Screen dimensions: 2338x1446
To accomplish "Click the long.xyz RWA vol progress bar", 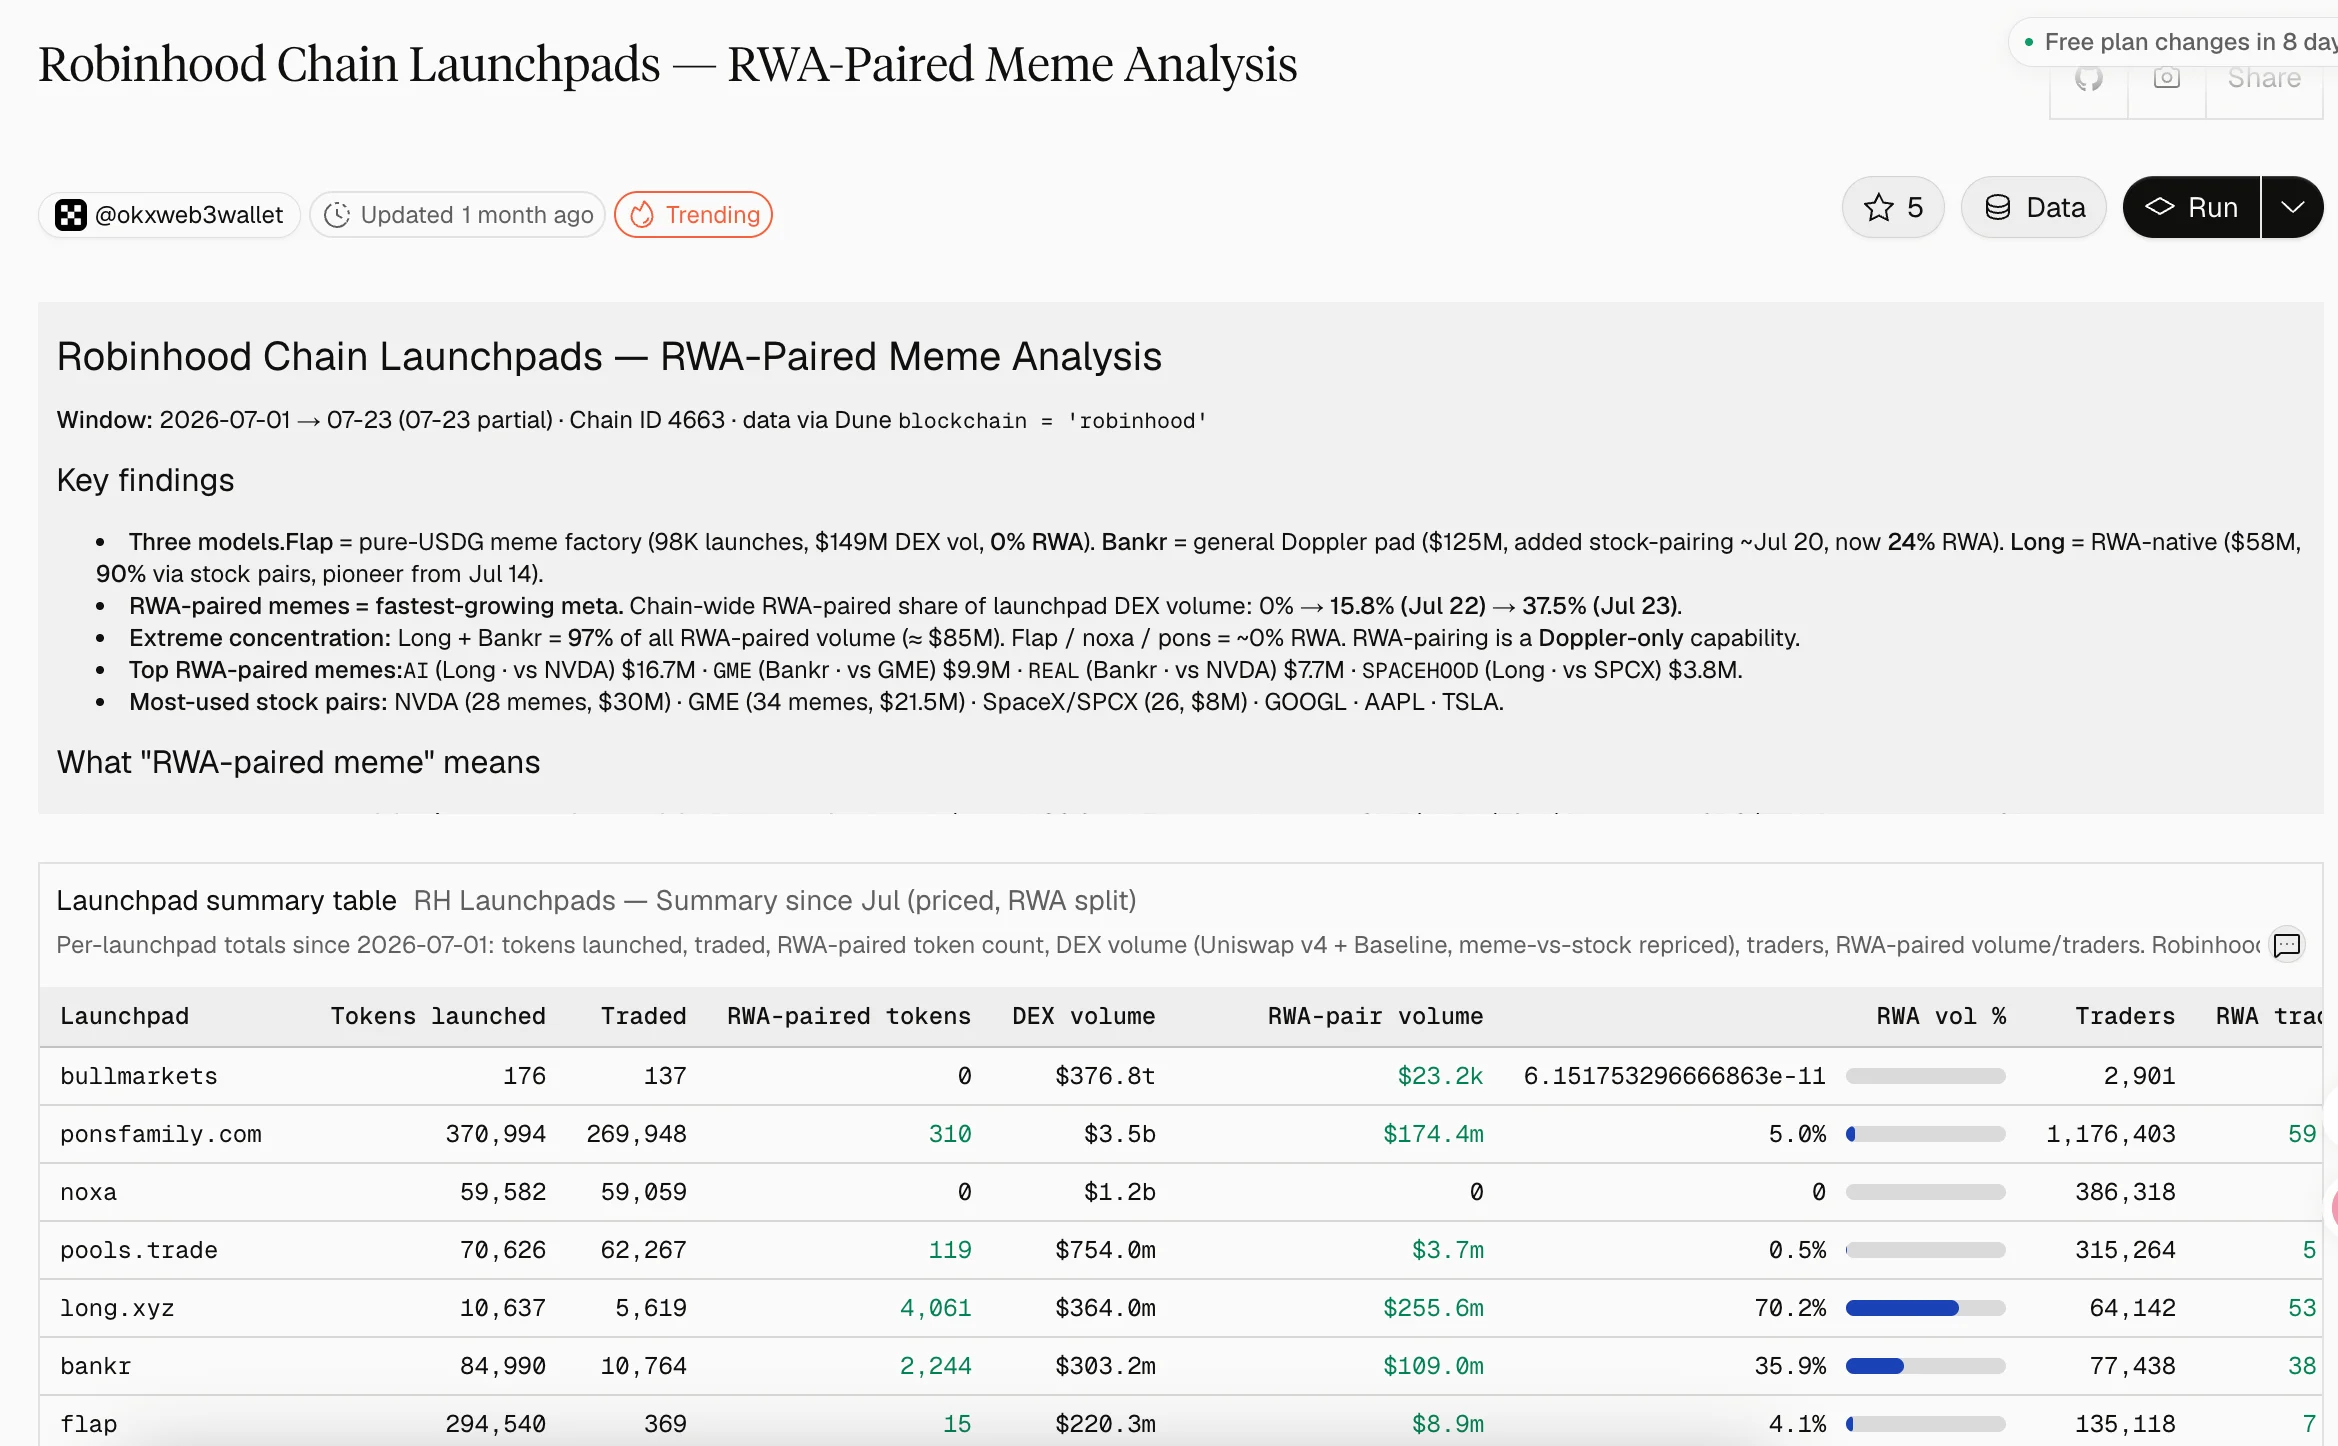I will coord(1926,1308).
